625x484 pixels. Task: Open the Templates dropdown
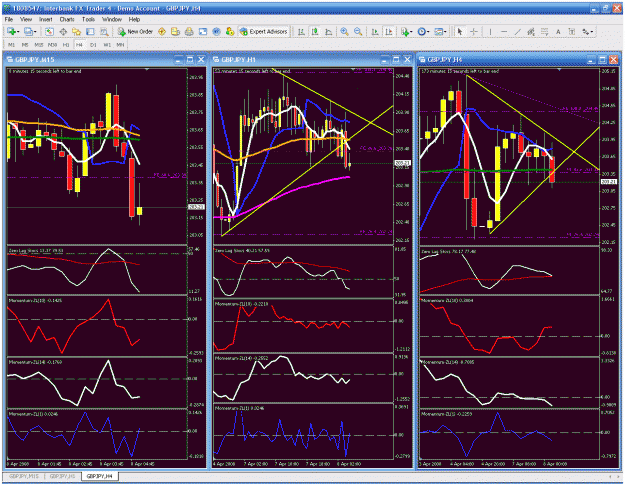(x=440, y=31)
